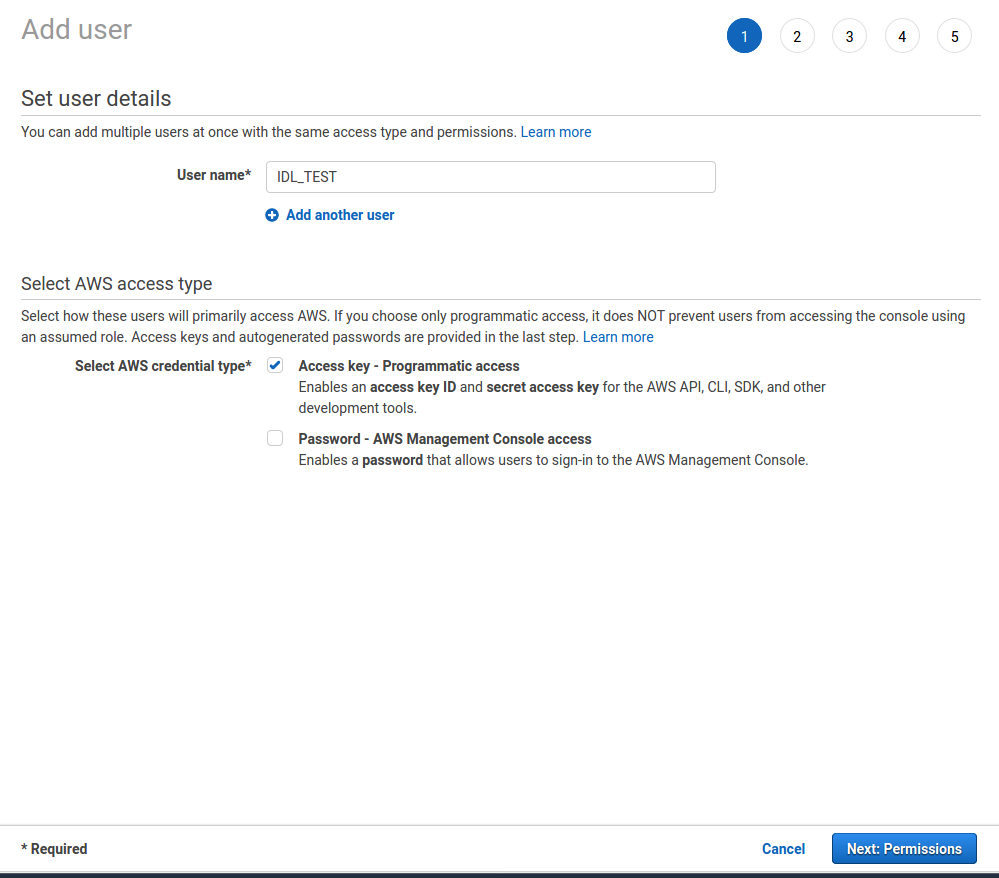Click the 'Enables an access key ID' description
Image resolution: width=999 pixels, height=878 pixels.
coord(562,398)
